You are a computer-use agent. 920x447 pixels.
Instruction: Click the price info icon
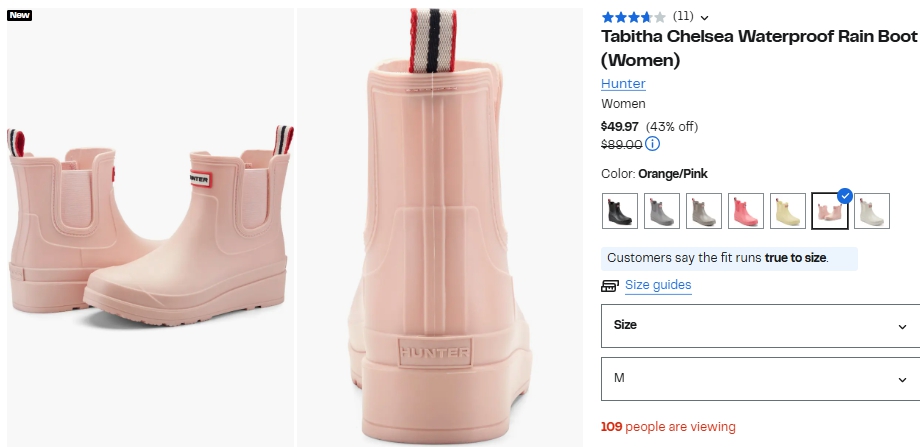click(653, 144)
